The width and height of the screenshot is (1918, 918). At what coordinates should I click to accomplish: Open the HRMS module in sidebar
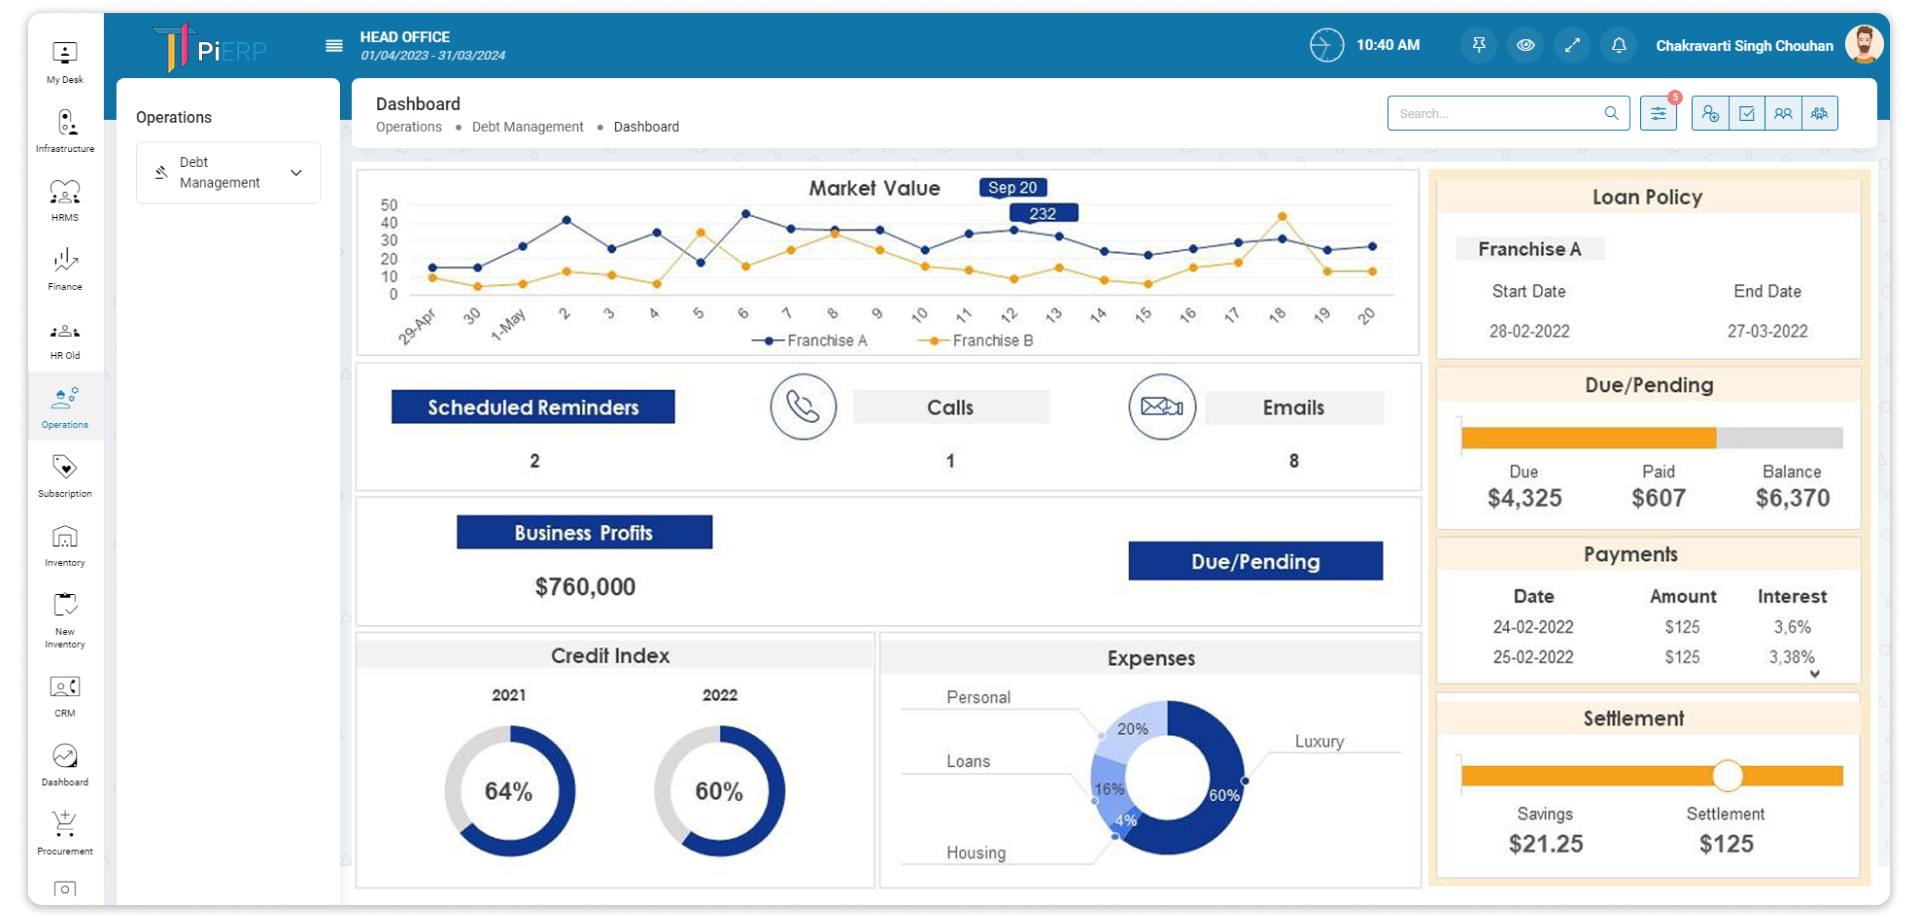point(65,200)
